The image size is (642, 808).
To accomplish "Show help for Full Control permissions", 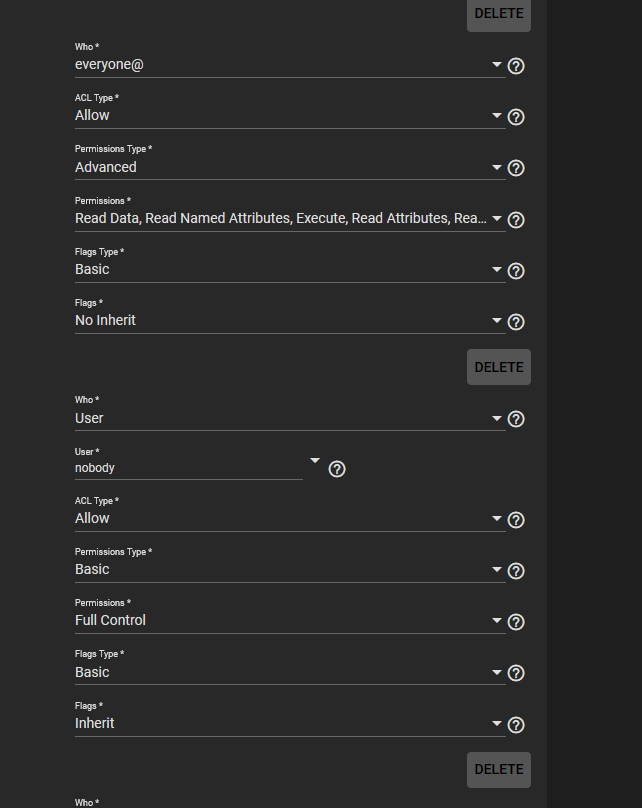I will pos(516,622).
